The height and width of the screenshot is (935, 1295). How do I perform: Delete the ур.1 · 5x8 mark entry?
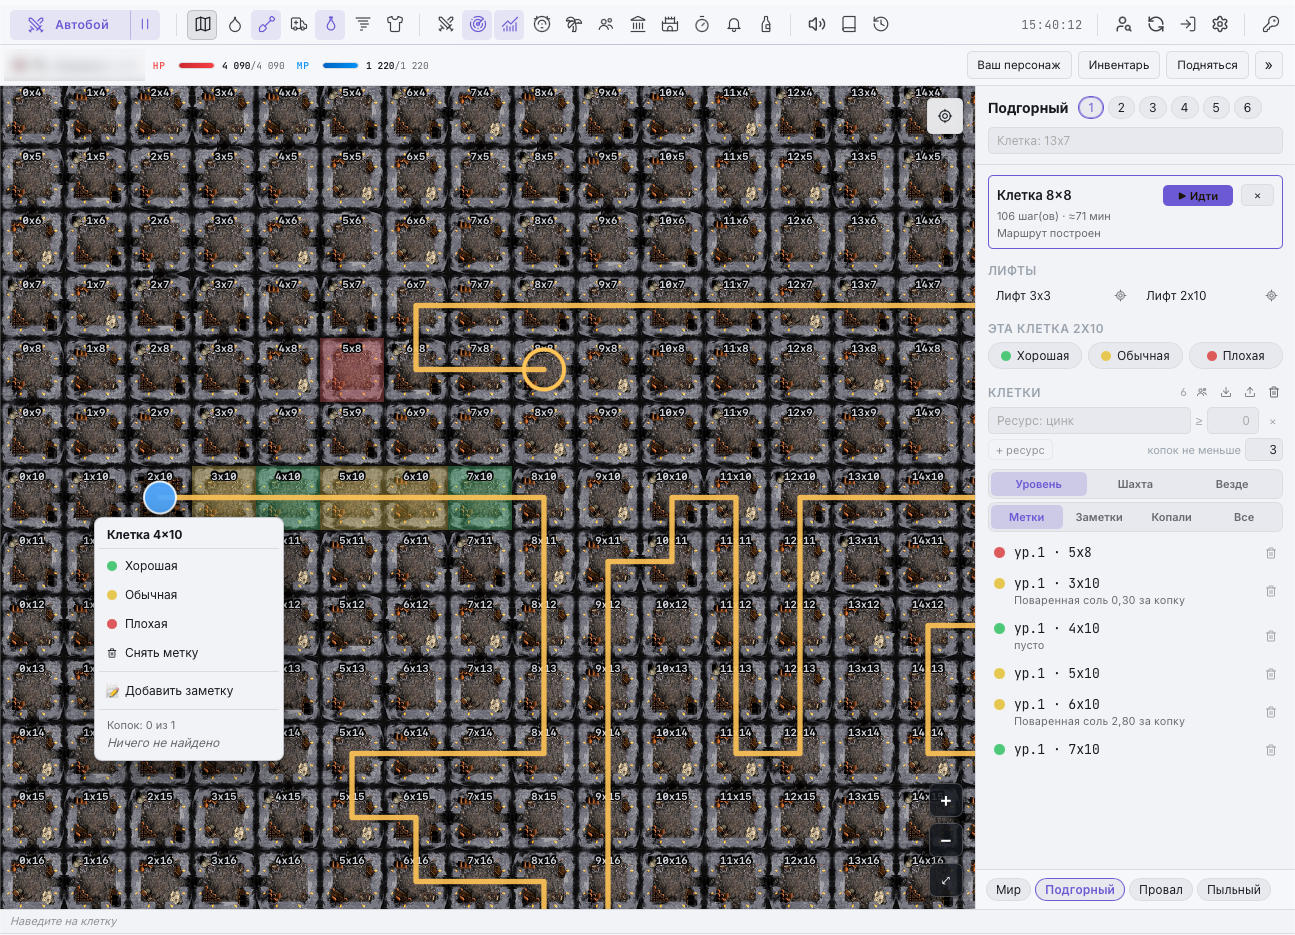1271,553
